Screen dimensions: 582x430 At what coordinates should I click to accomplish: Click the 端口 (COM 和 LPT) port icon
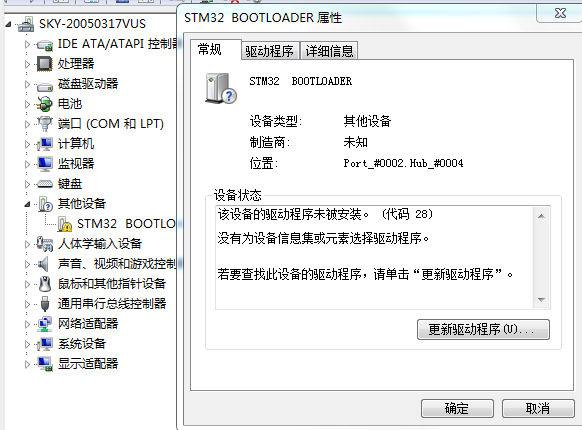pyautogui.click(x=45, y=124)
